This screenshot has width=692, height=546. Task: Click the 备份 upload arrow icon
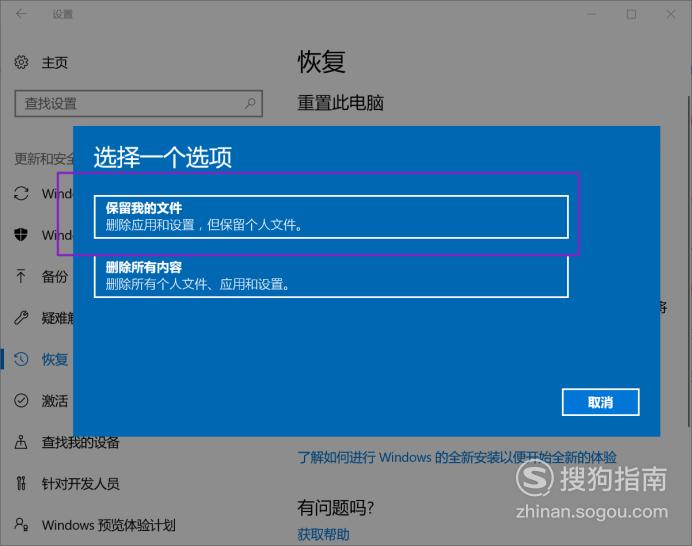(x=21, y=276)
